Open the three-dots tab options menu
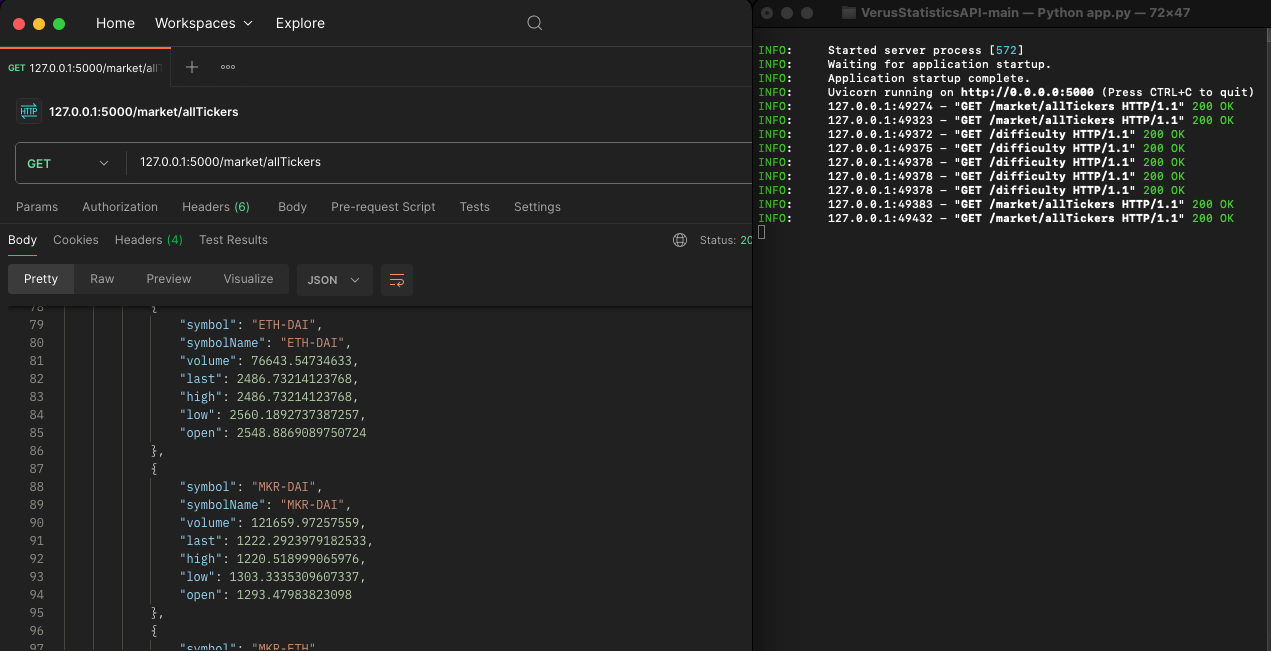This screenshot has width=1271, height=651. (228, 67)
